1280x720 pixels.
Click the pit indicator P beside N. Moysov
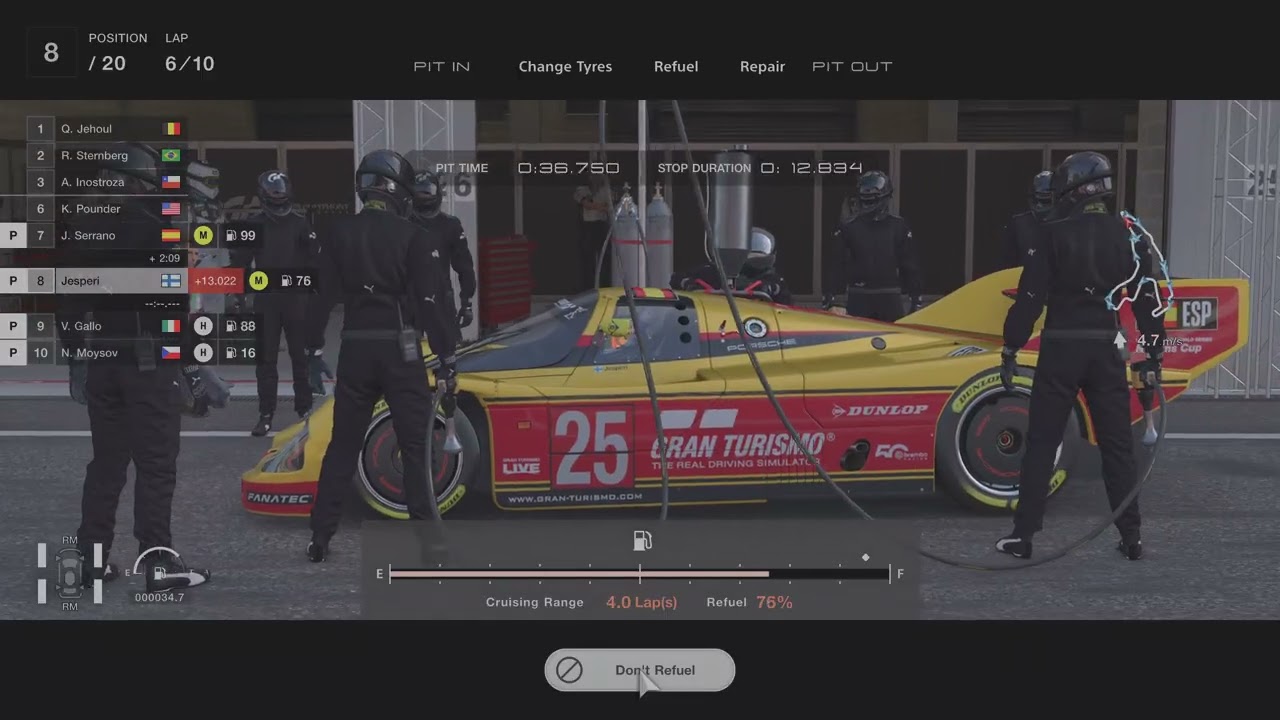click(x=13, y=353)
